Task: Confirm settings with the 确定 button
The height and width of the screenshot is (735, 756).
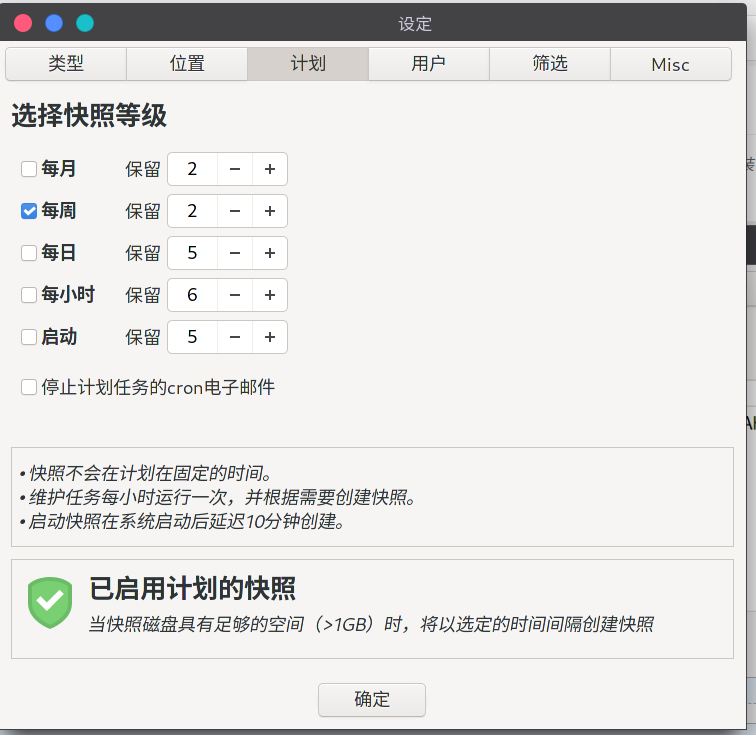Action: tap(372, 699)
